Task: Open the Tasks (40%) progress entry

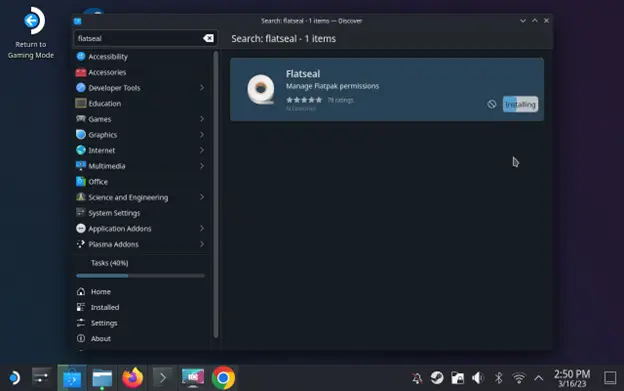Action: tap(141, 268)
